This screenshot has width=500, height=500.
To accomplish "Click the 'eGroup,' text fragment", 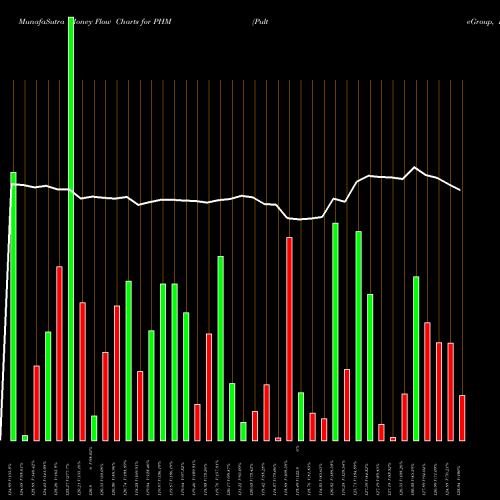I will pos(480,22).
